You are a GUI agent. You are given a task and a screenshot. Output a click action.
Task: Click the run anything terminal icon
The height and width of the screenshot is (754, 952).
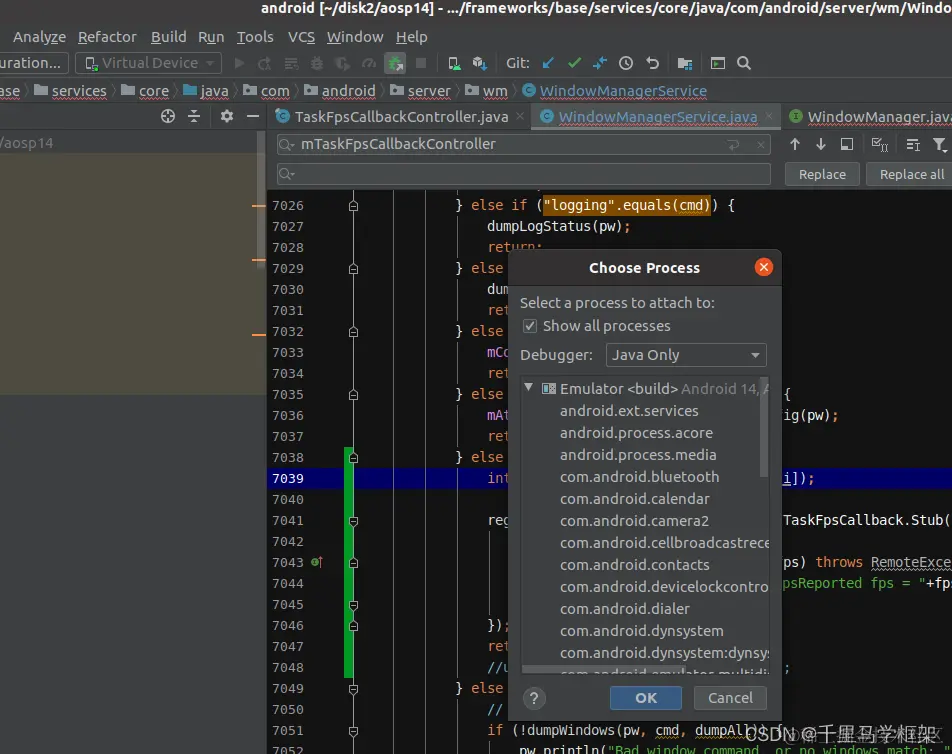(718, 63)
